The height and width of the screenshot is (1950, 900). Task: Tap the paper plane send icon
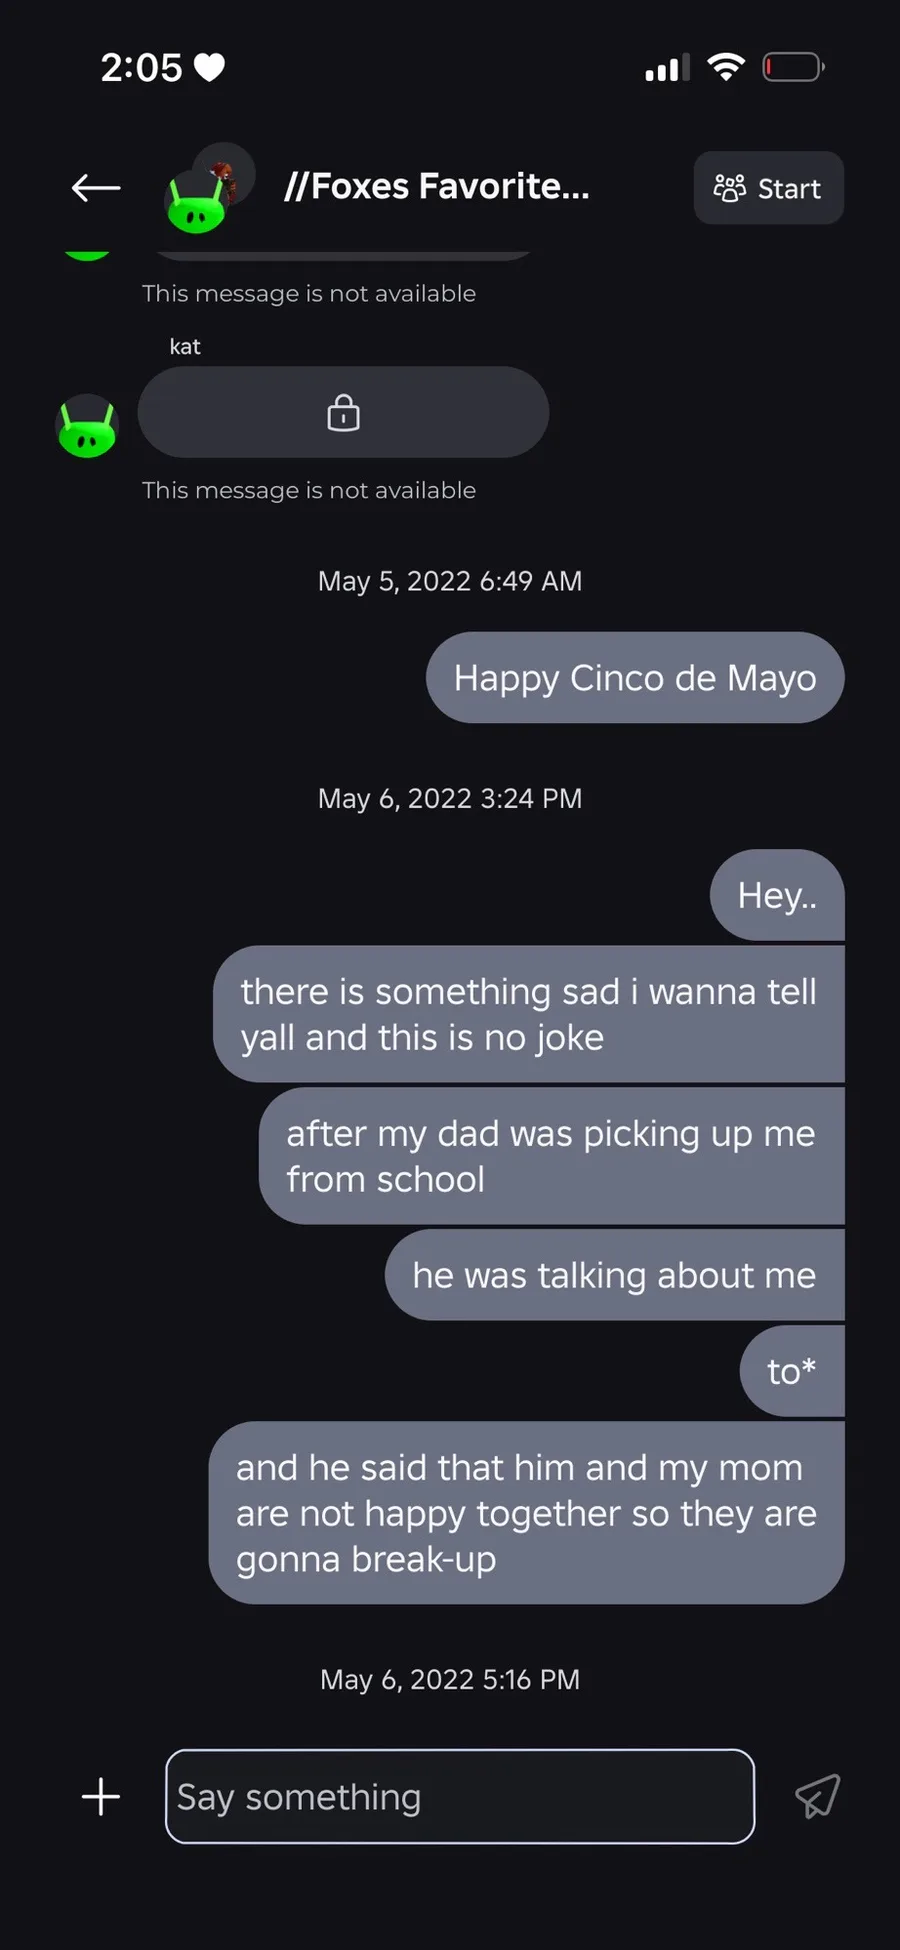(817, 1796)
